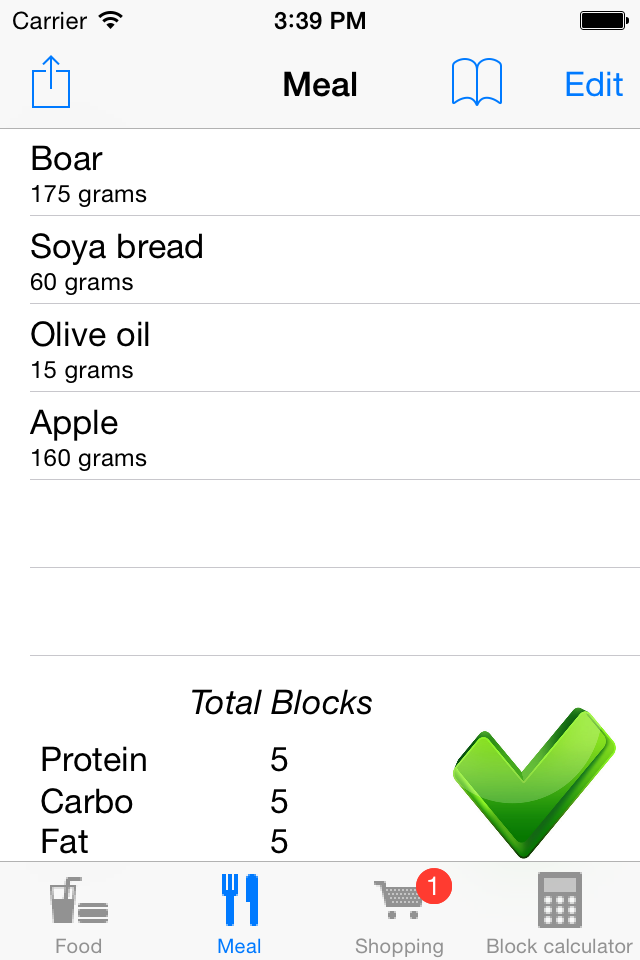640x960 pixels.
Task: Select the Boar list entry
Action: point(320,172)
